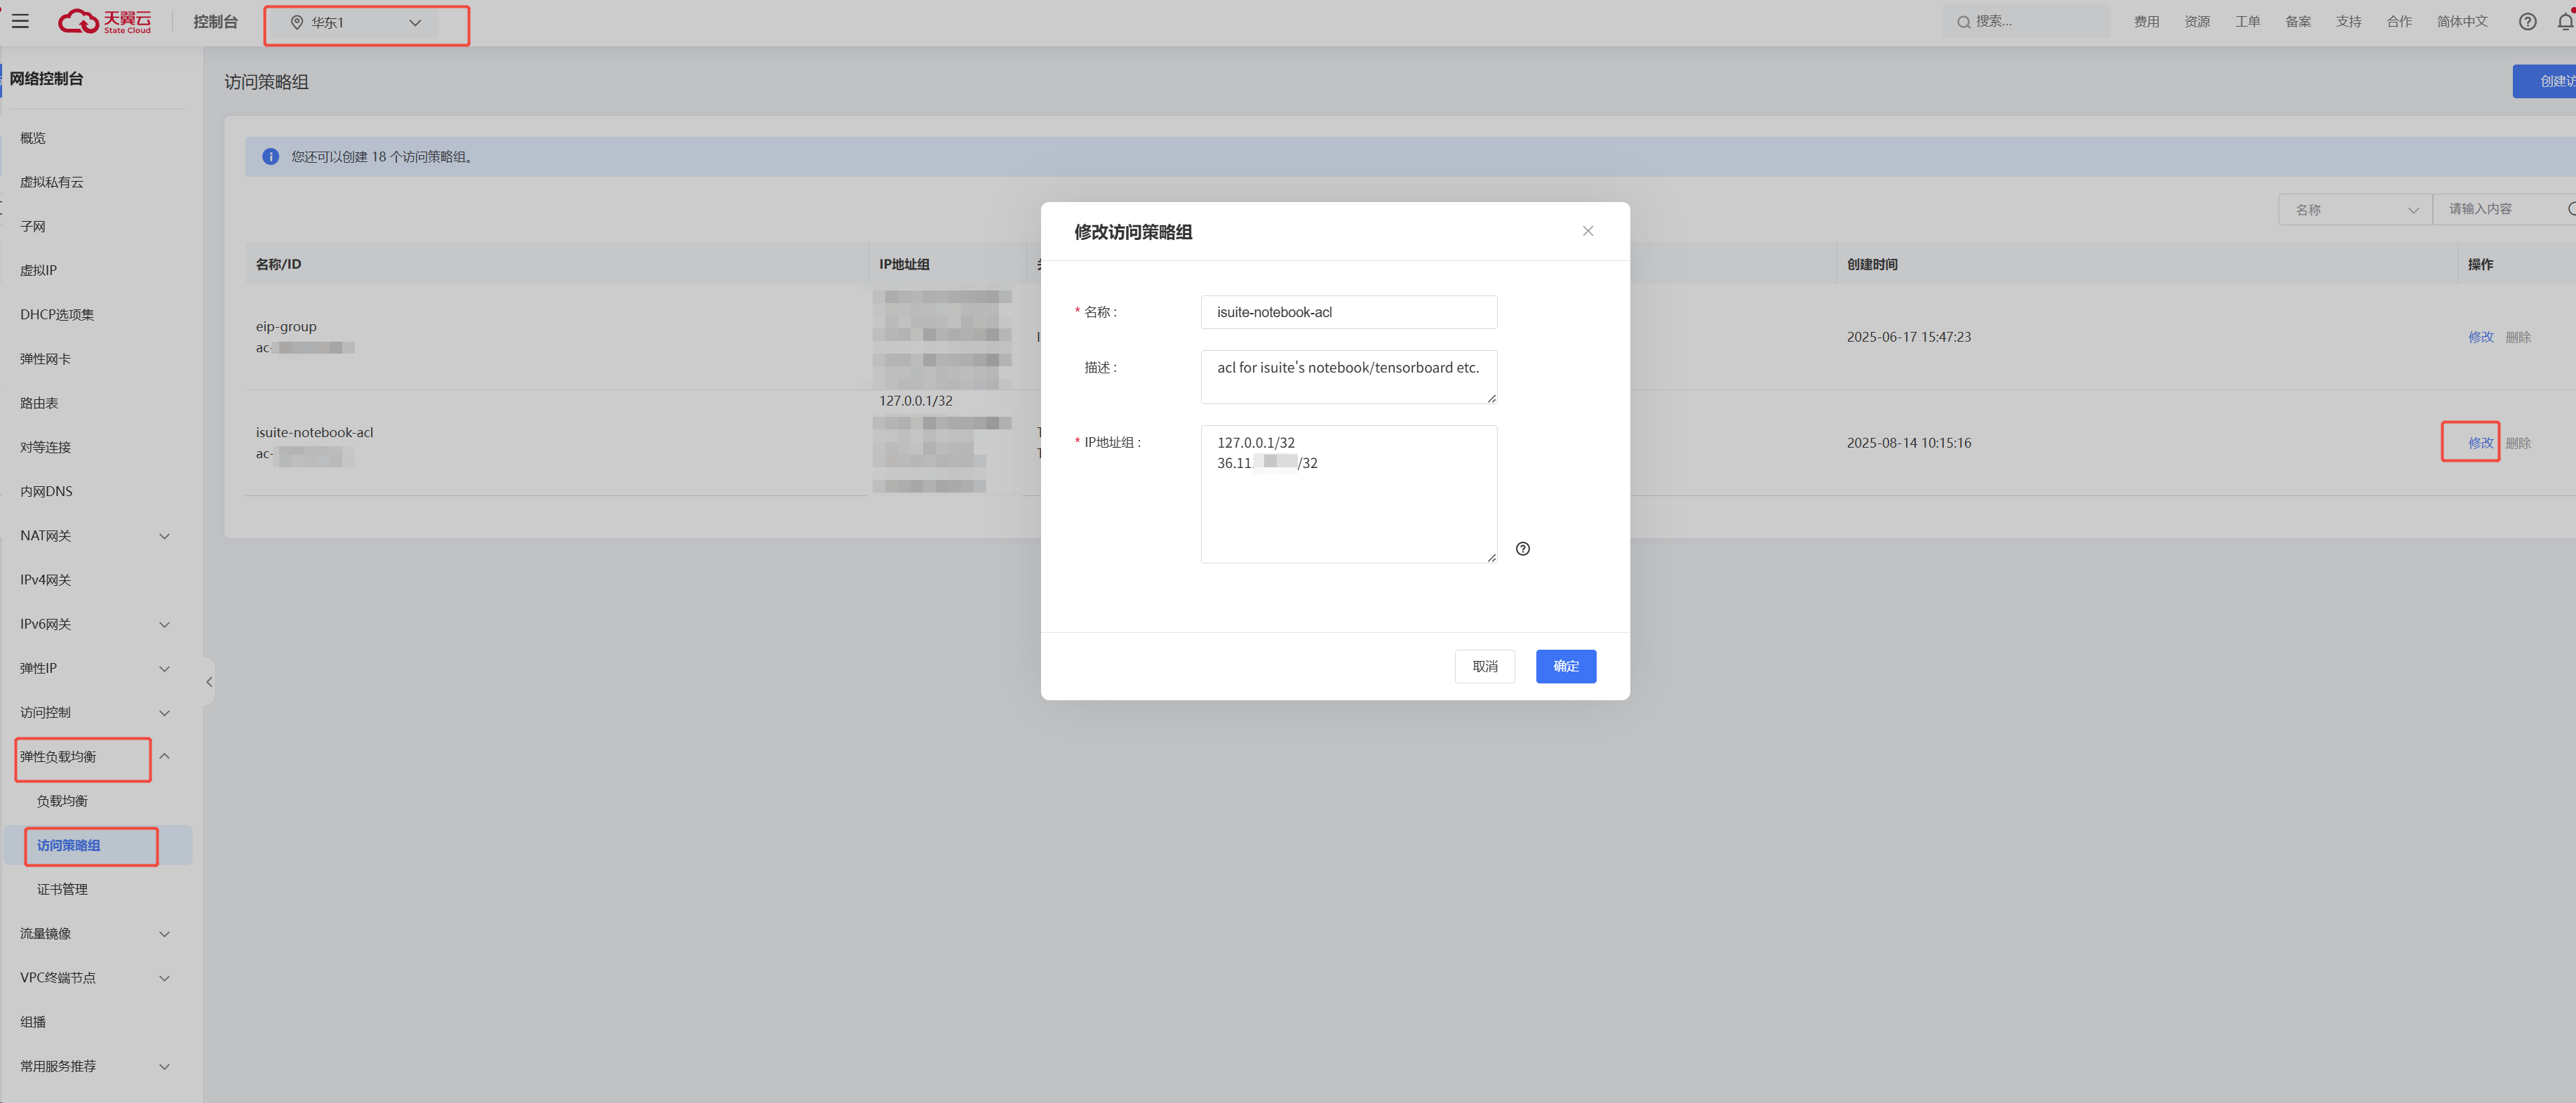Click the State Cloud logo
Screen dimensions: 2576x1103
[x=104, y=21]
